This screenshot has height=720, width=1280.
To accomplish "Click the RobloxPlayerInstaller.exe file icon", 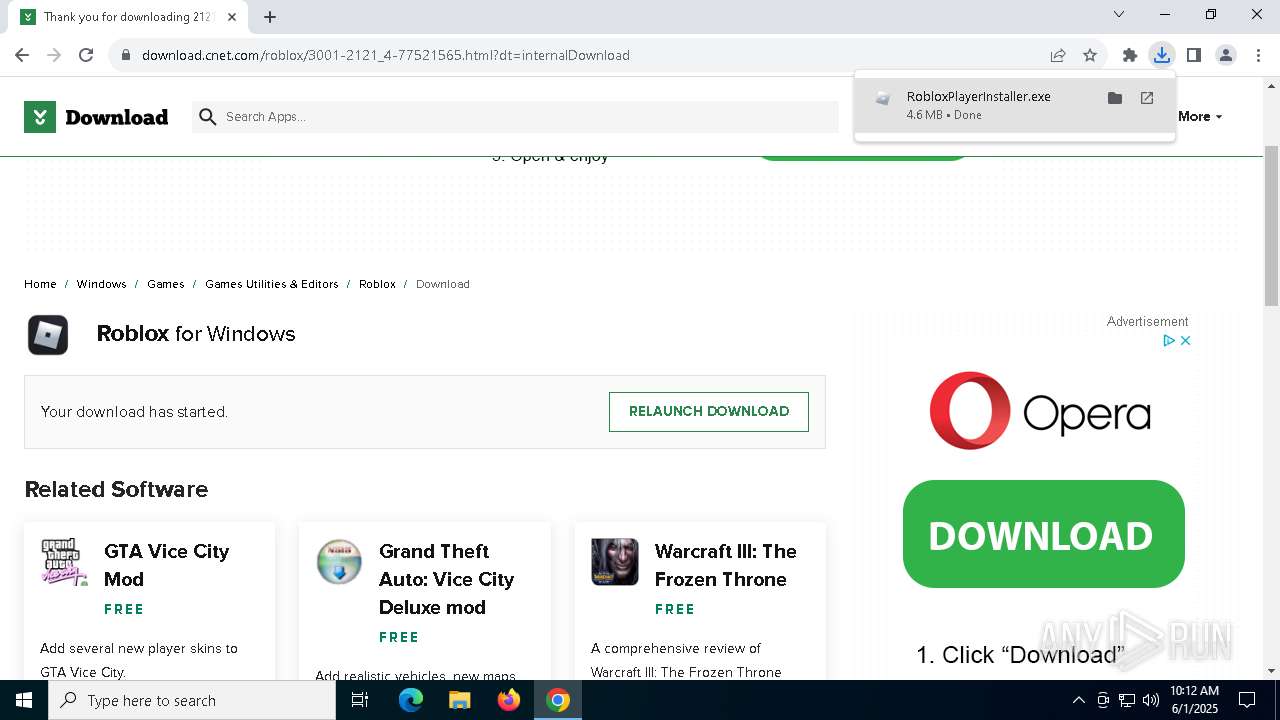I will (x=882, y=98).
